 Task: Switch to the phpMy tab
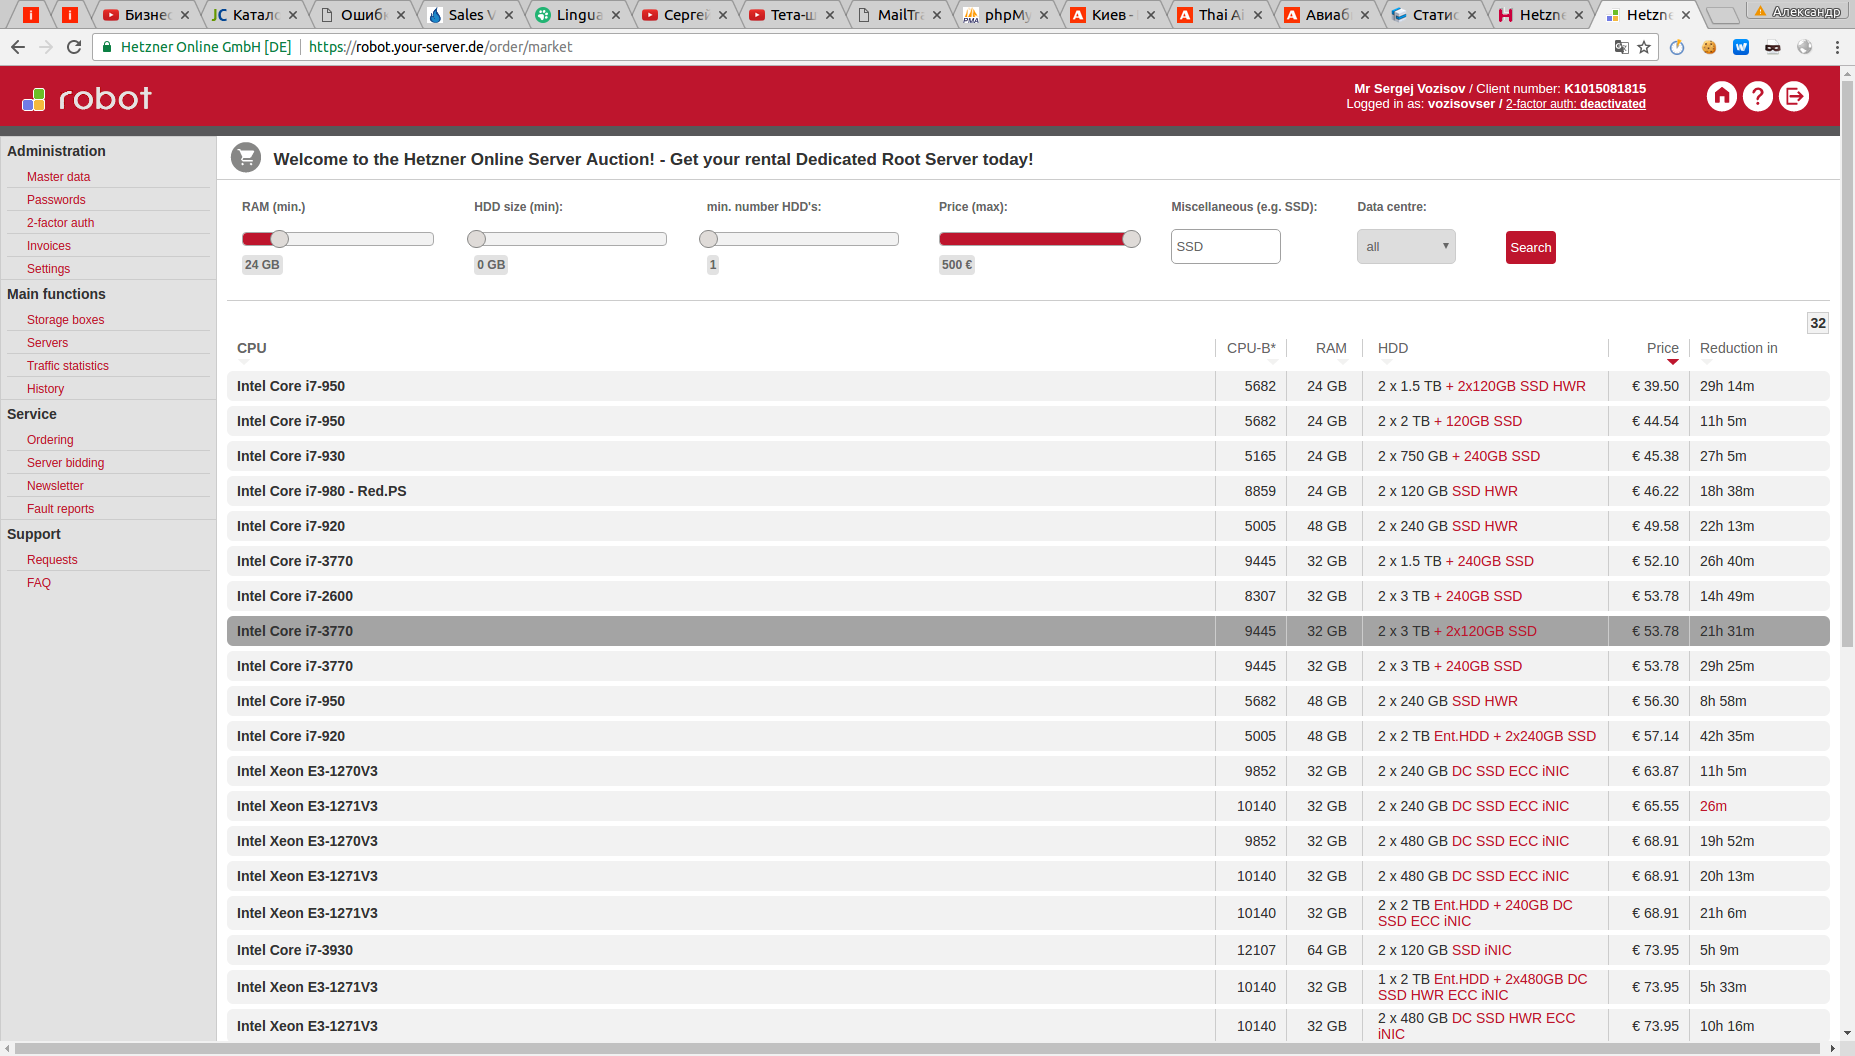[1005, 15]
